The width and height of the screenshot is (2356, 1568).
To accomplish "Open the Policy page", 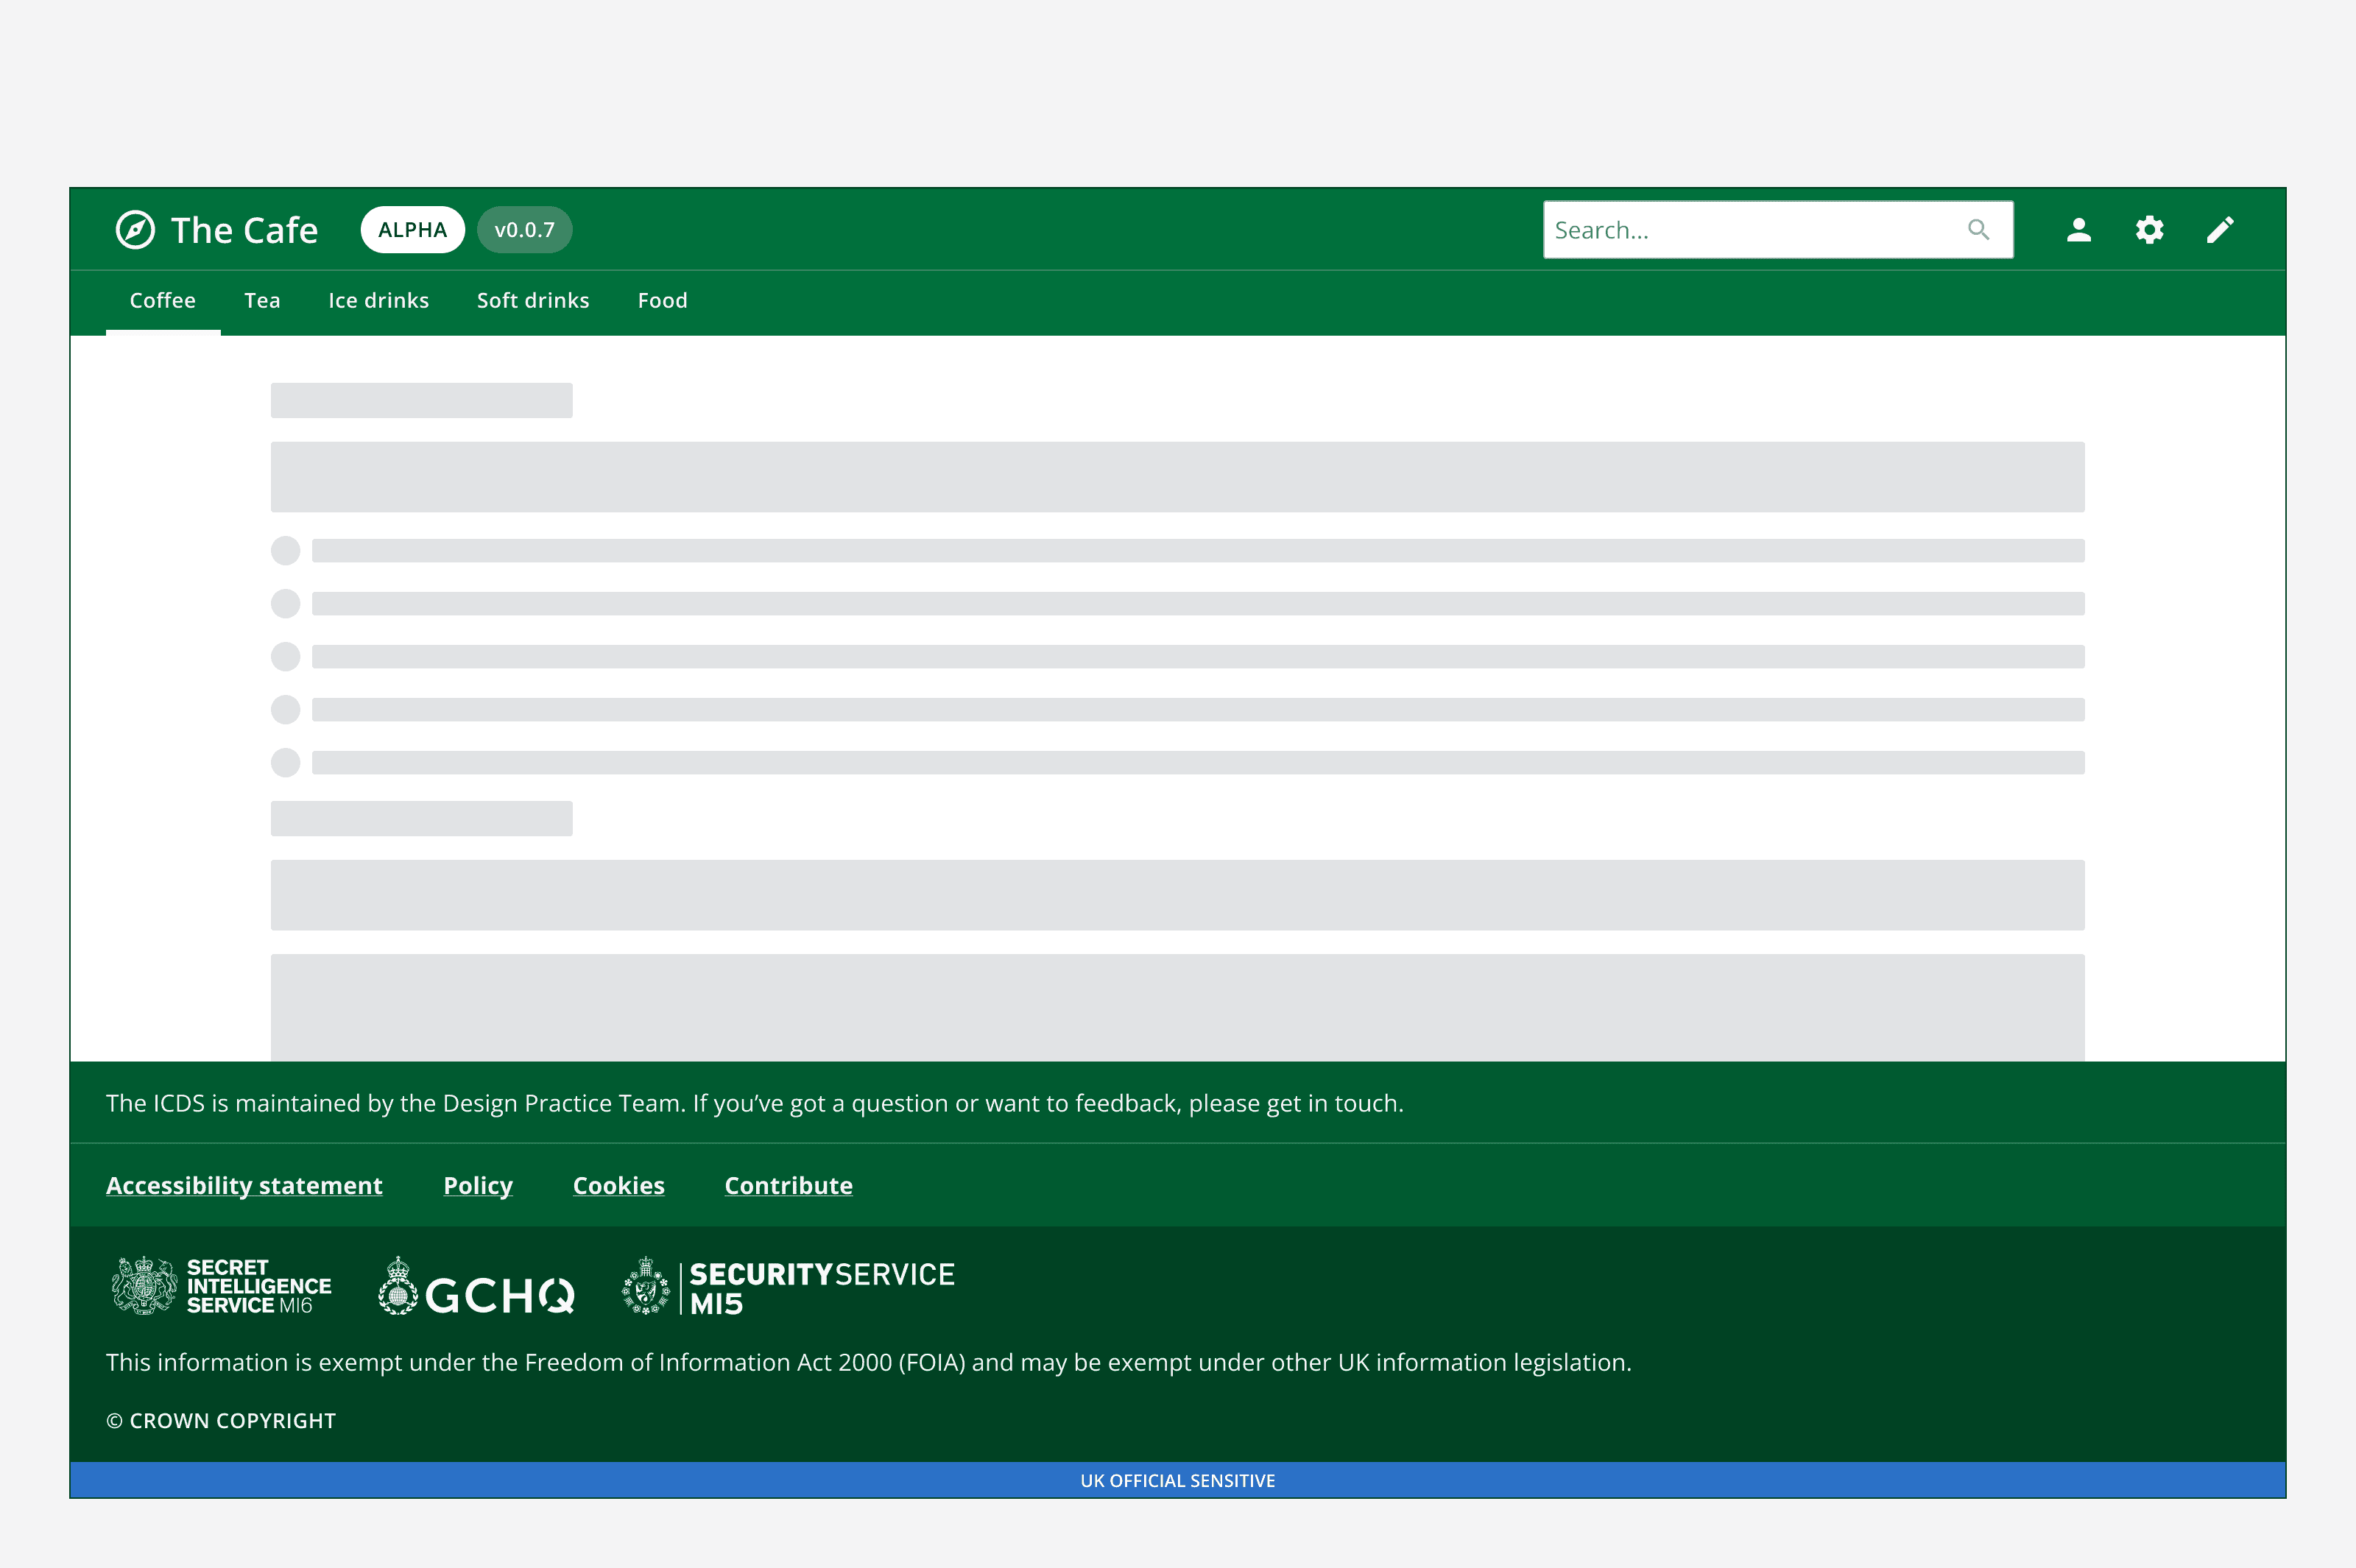I will (x=478, y=1185).
